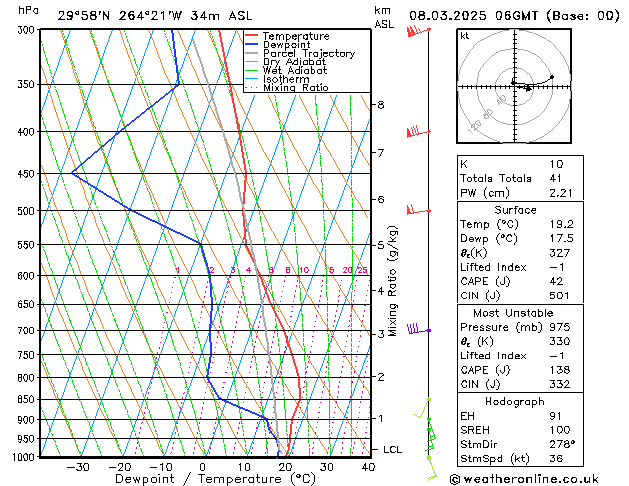This screenshot has width=629, height=486.
Task: Click the PW (cm) value 2.21
Action: tap(561, 193)
